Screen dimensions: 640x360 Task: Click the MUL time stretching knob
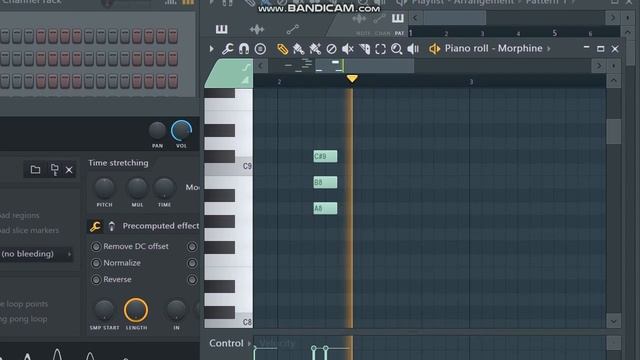[x=137, y=188]
